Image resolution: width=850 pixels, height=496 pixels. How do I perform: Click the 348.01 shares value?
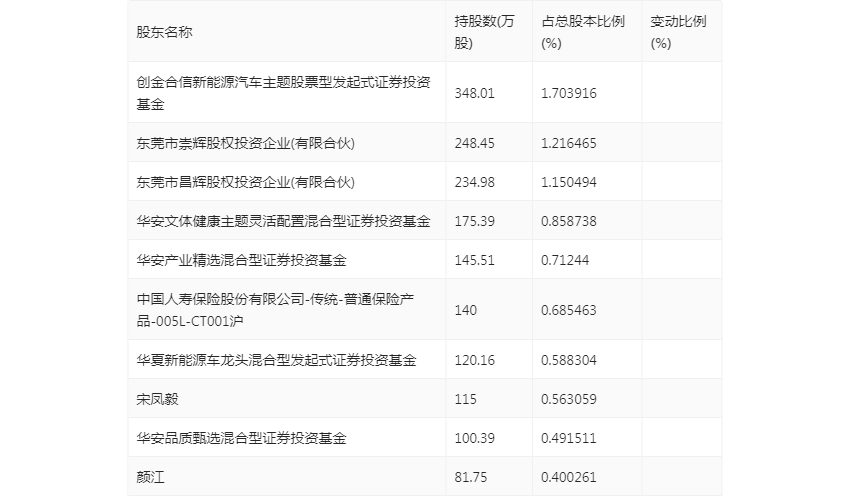pos(474,93)
